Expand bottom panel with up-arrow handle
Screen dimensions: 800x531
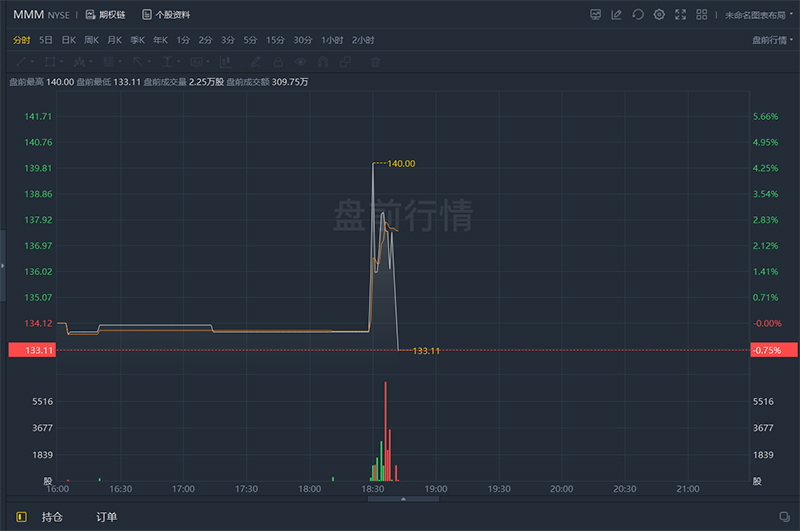click(403, 499)
